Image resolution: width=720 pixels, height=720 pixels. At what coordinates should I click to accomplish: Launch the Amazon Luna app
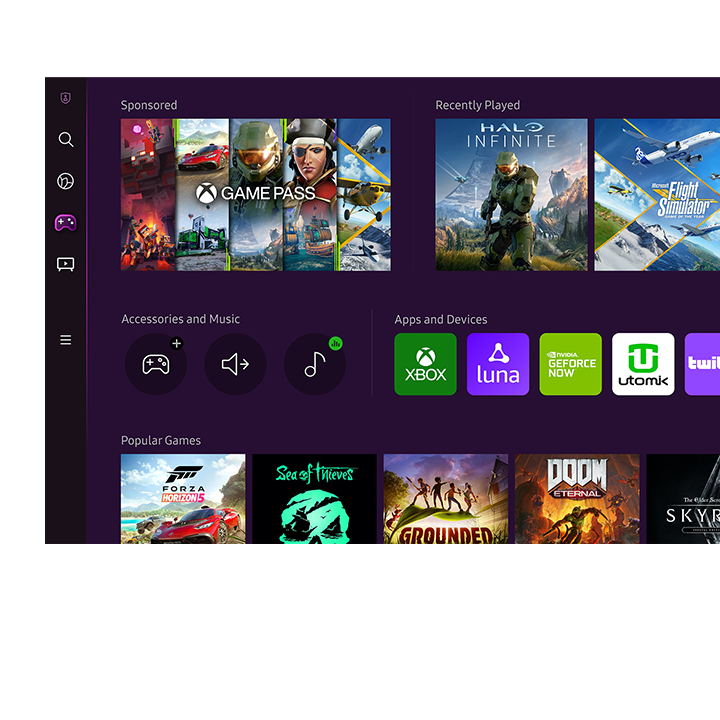tap(498, 364)
